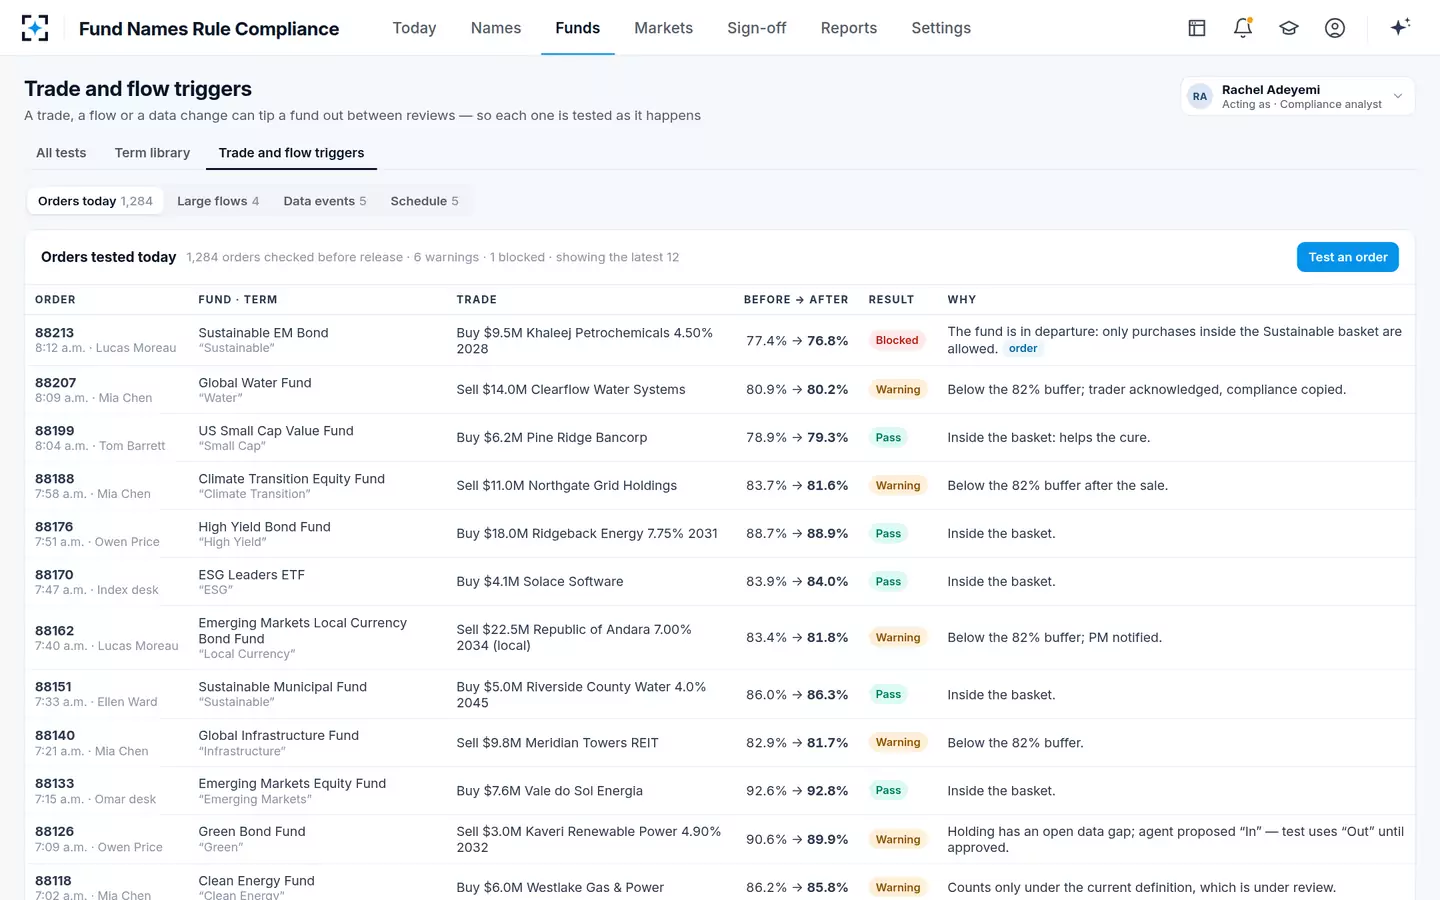This screenshot has height=900, width=1440.
Task: Click the Blocked badge for order 88213
Action: (897, 340)
